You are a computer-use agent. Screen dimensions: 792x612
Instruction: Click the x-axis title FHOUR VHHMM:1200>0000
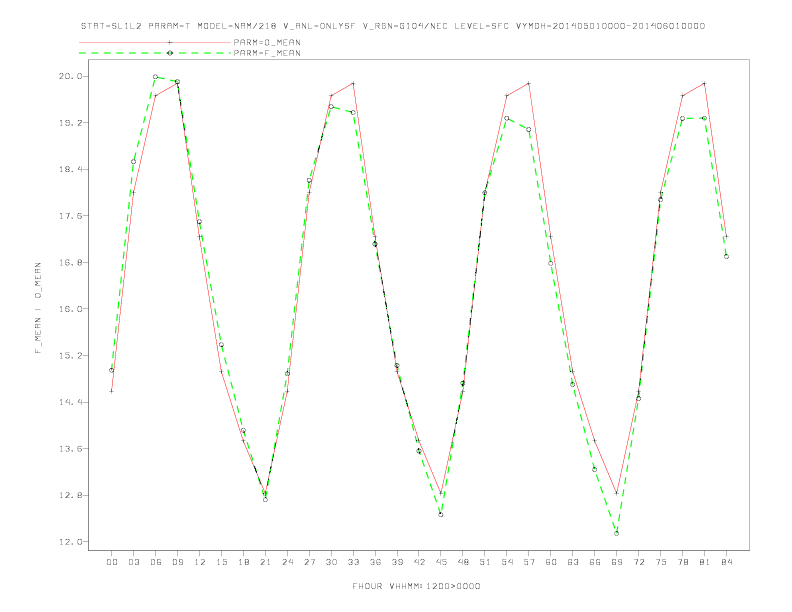[x=416, y=586]
